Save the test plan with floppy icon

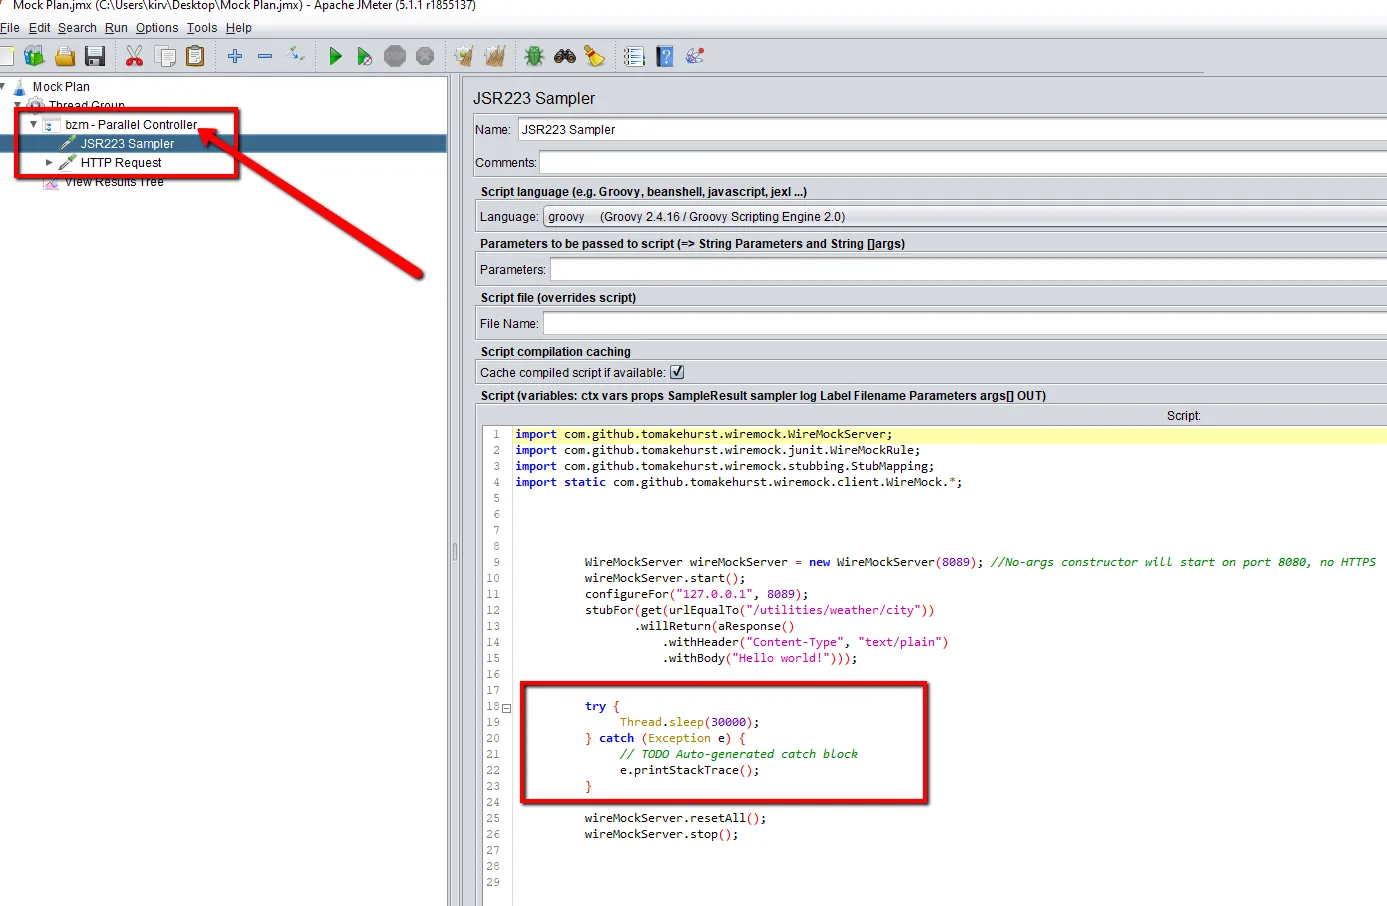coord(95,56)
